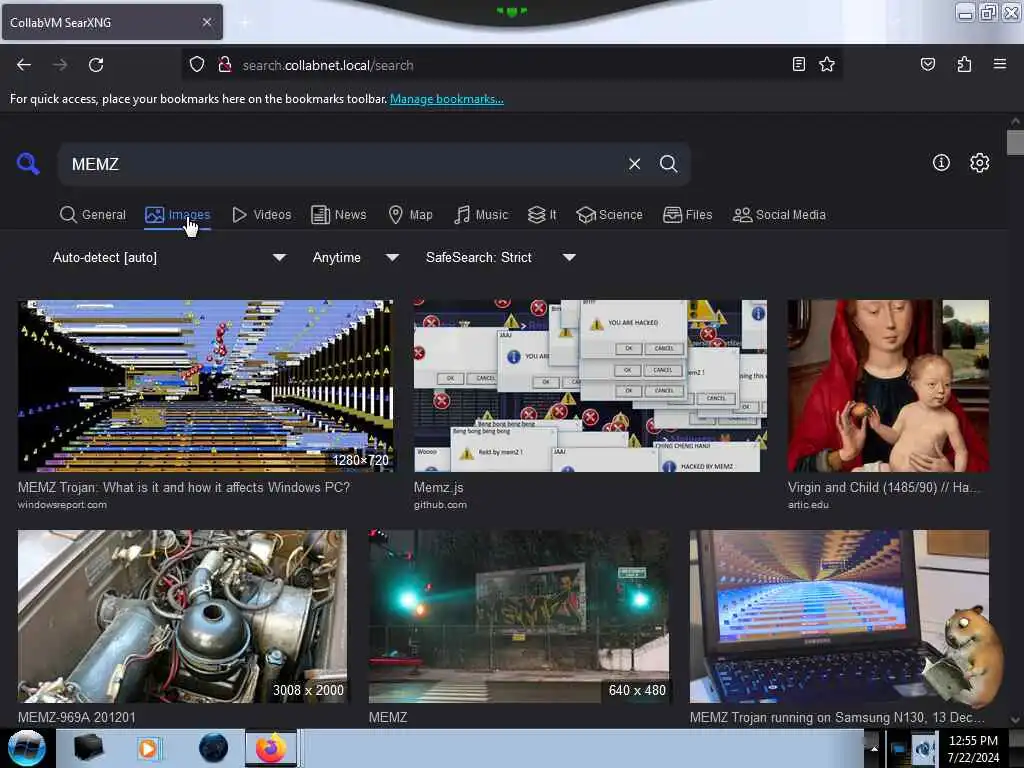Open the Map tab
Screen dimensions: 1024x768
pos(410,215)
